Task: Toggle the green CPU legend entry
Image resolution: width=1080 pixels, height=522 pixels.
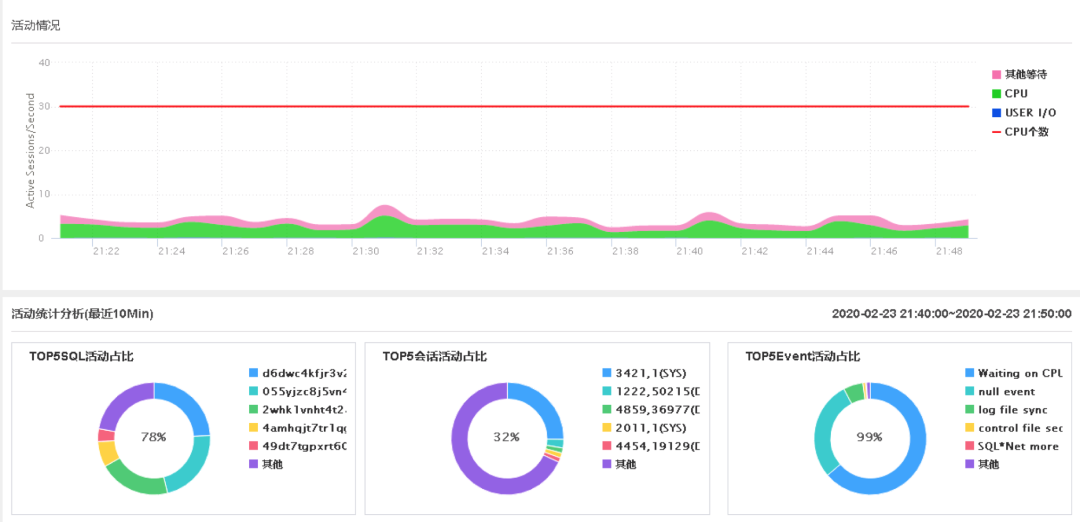Action: [1010, 94]
